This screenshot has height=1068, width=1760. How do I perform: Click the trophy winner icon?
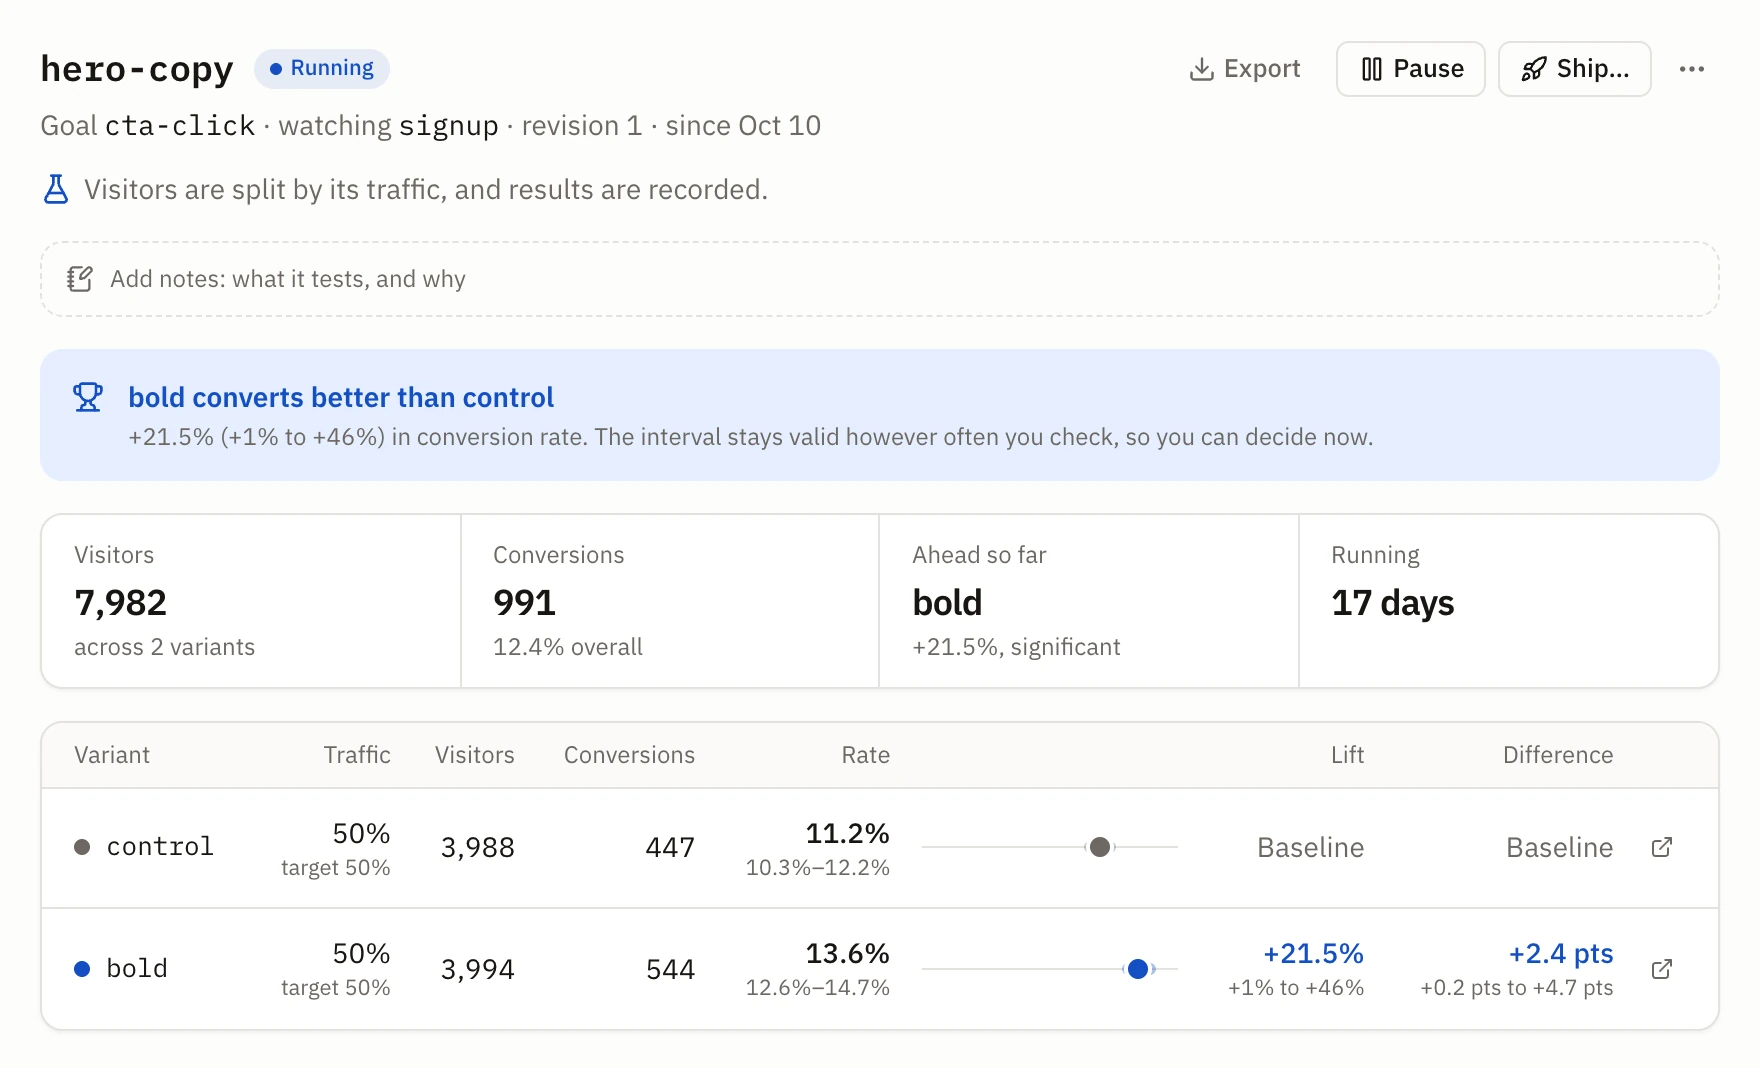click(88, 397)
